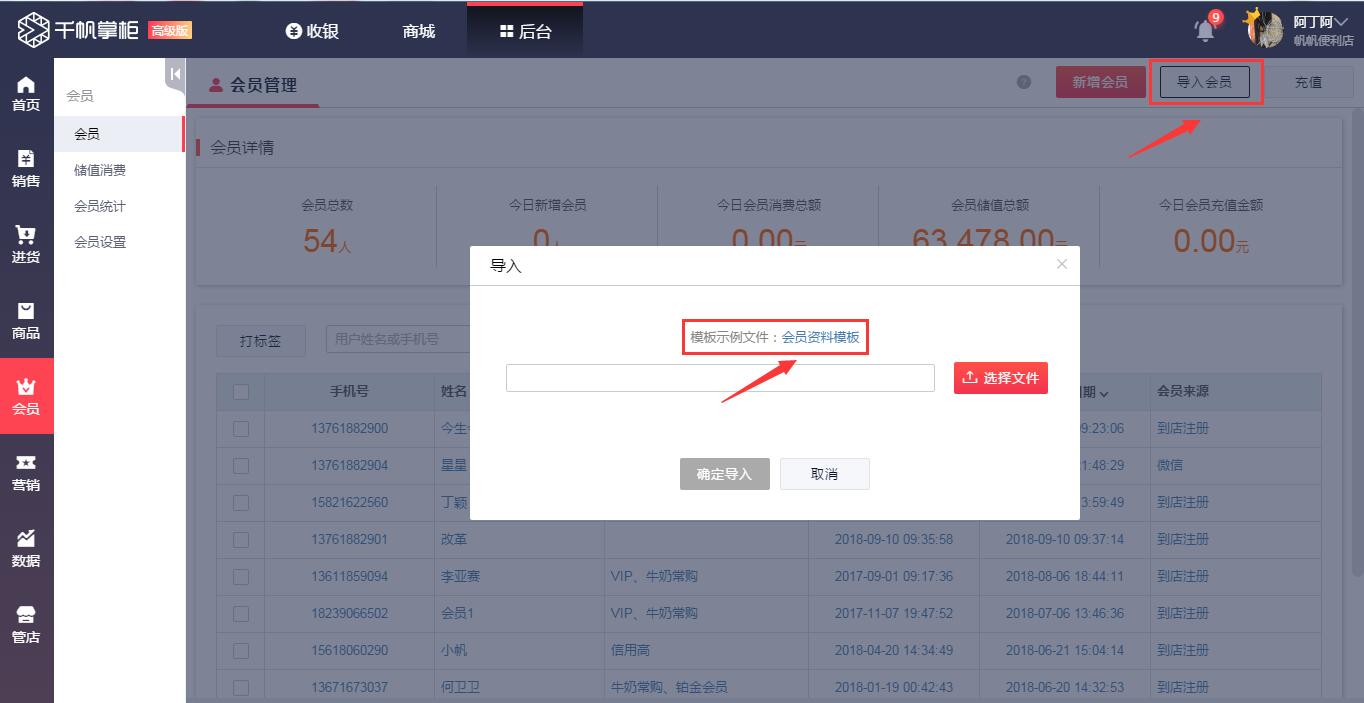Open notifications bell with badge 9
The height and width of the screenshot is (703, 1364).
[1206, 30]
